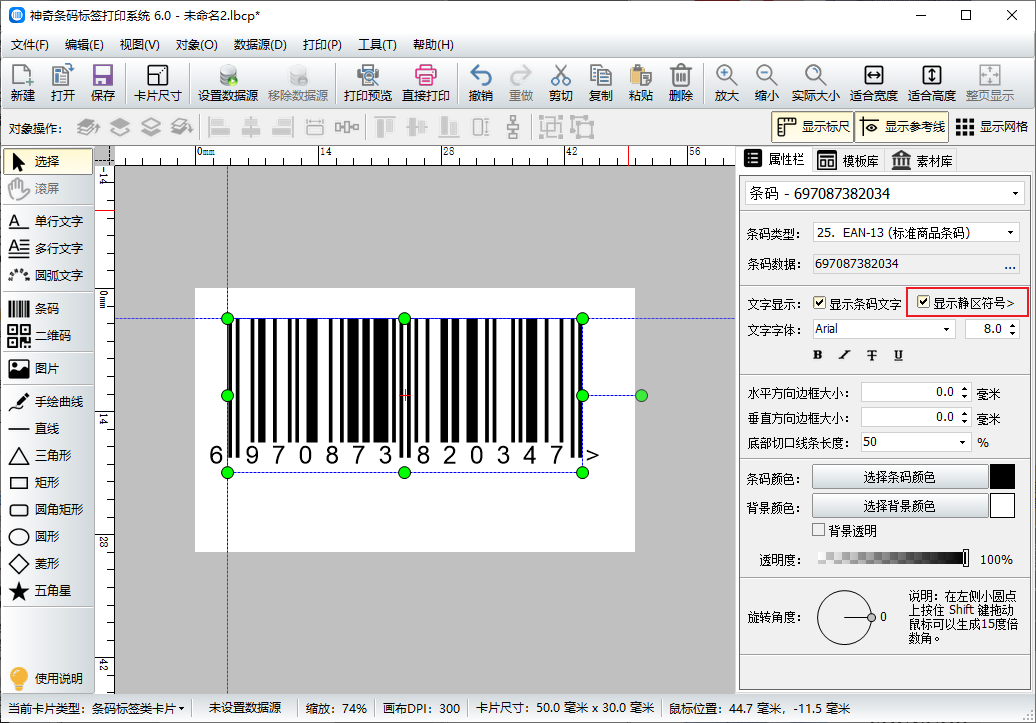This screenshot has width=1036, height=723.
Task: Select the 条码 barcode tool
Action: (x=47, y=309)
